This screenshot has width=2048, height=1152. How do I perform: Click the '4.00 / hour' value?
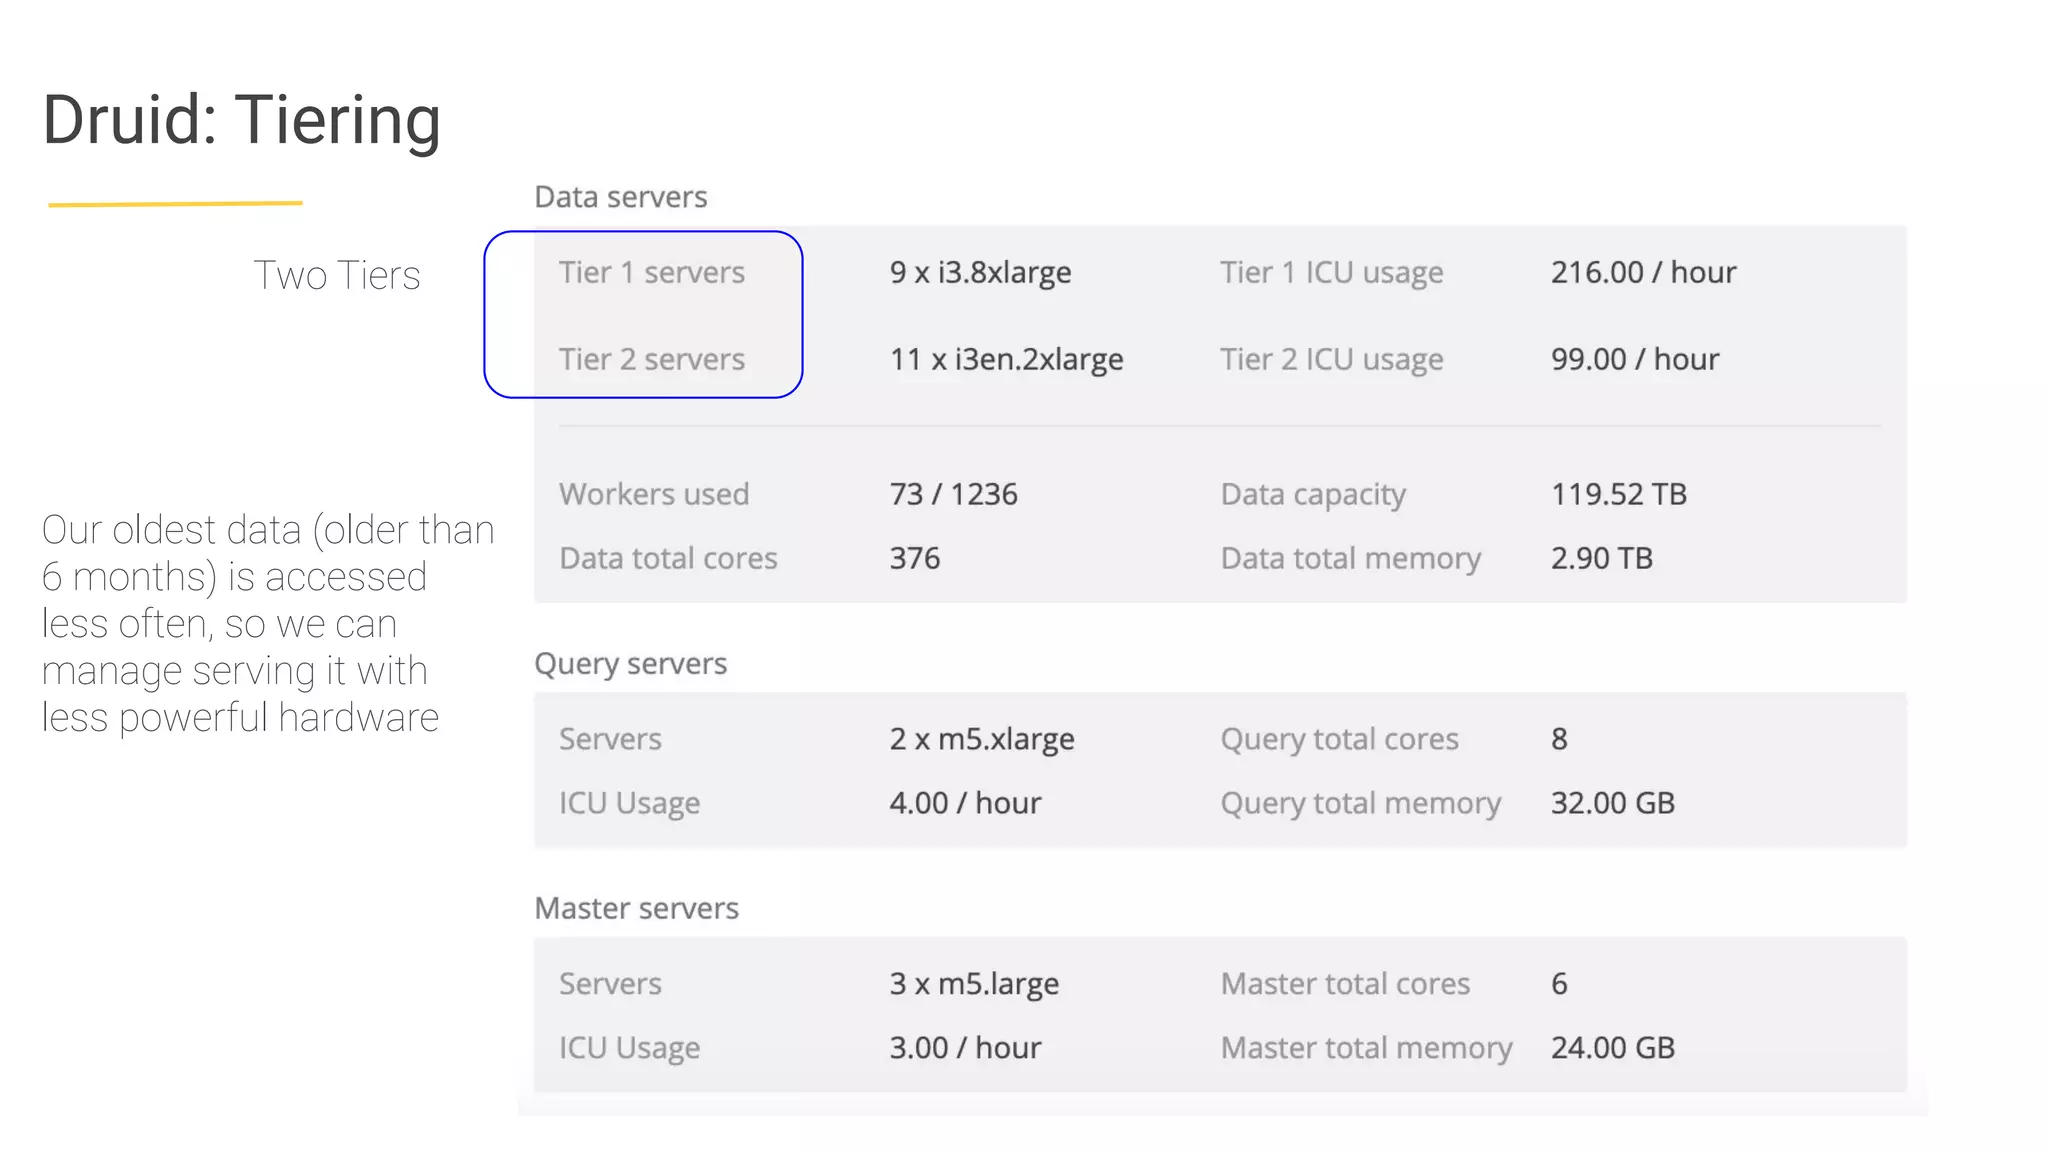(x=965, y=803)
